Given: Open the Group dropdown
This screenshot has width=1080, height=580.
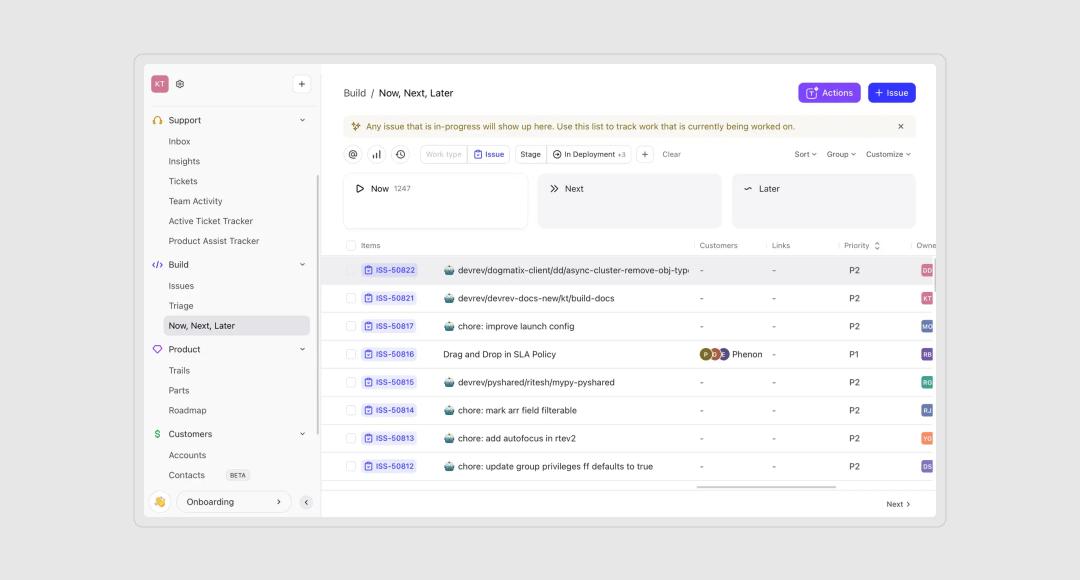Looking at the screenshot, I should 840,154.
